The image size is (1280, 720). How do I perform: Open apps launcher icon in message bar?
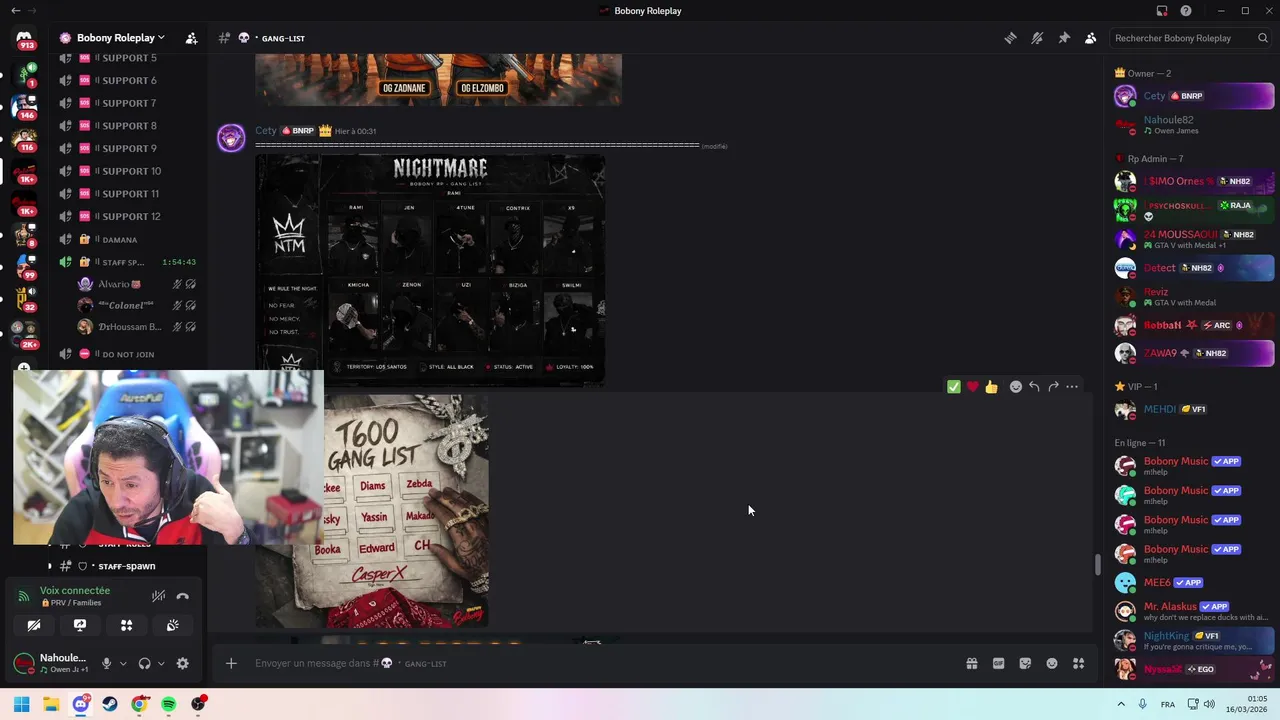(x=1078, y=663)
